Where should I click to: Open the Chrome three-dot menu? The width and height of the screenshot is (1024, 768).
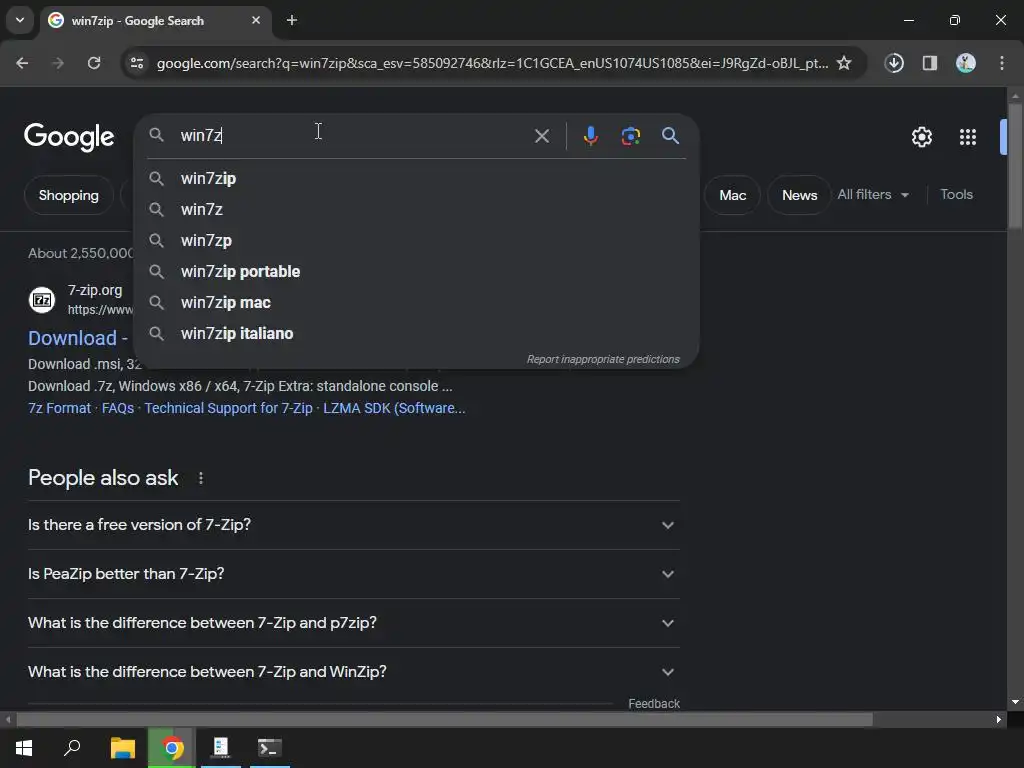pyautogui.click(x=1002, y=63)
